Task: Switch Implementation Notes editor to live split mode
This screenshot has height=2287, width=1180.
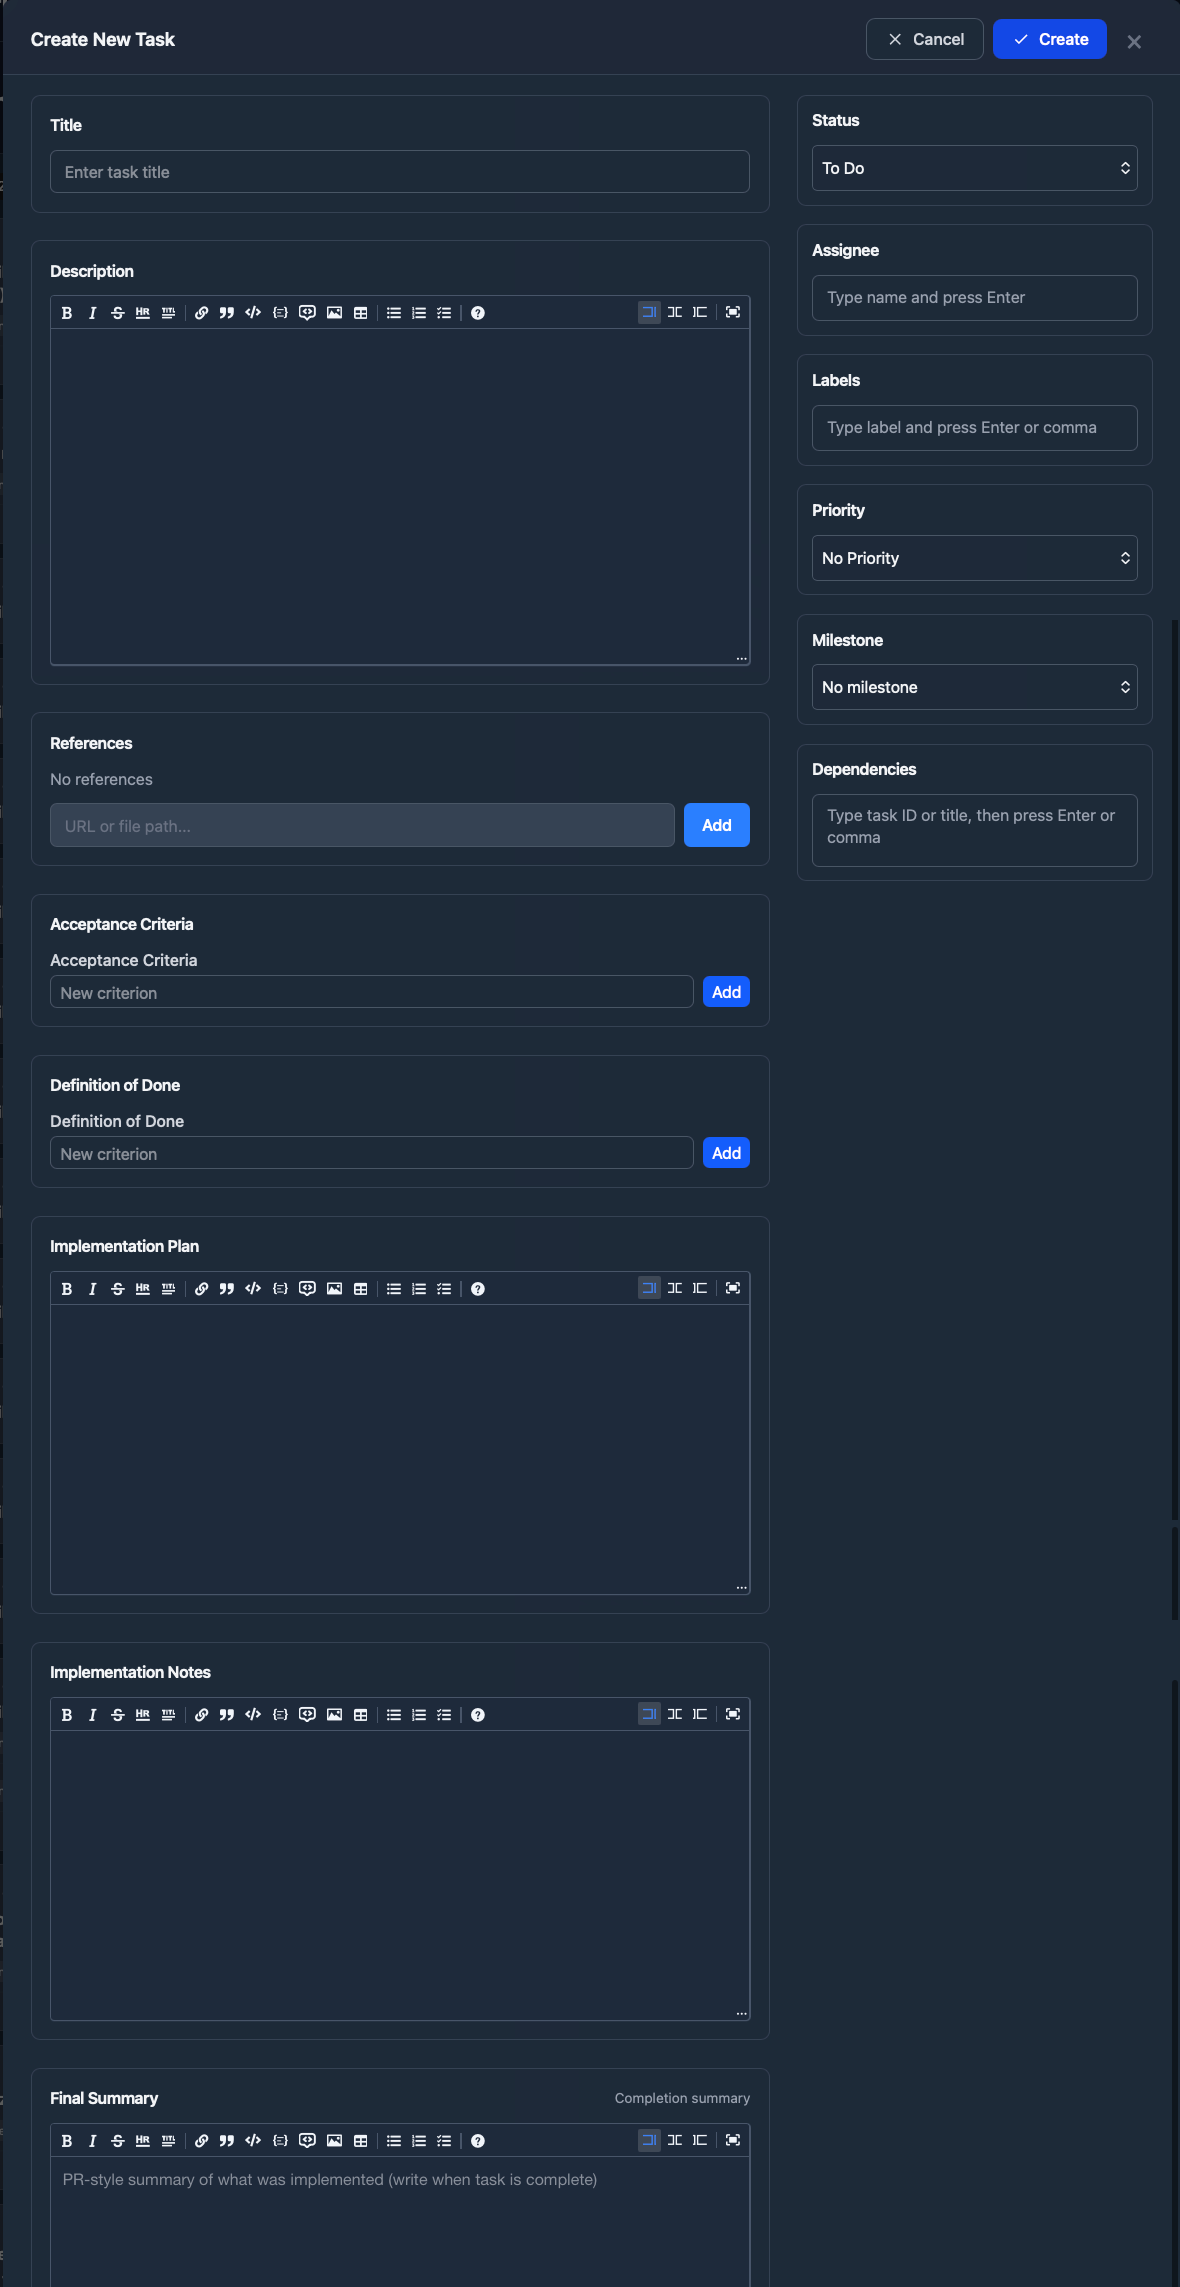Action: point(675,1714)
